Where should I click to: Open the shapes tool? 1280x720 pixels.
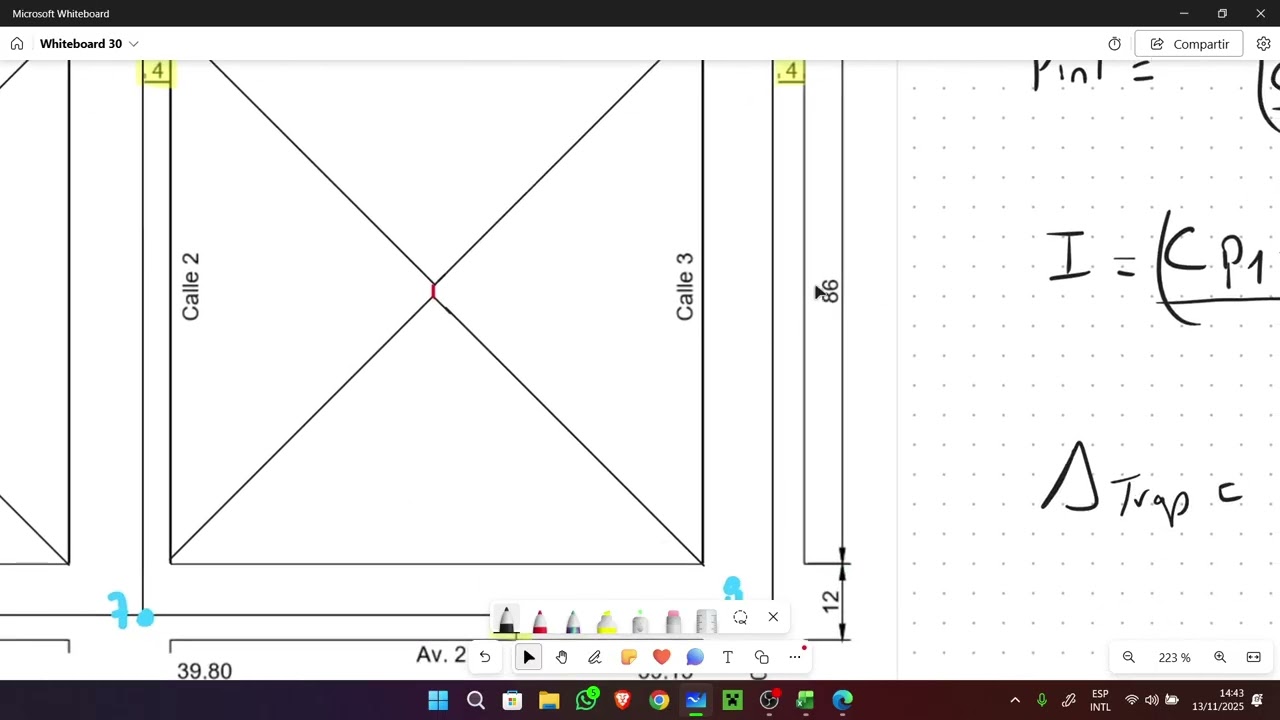pos(762,657)
